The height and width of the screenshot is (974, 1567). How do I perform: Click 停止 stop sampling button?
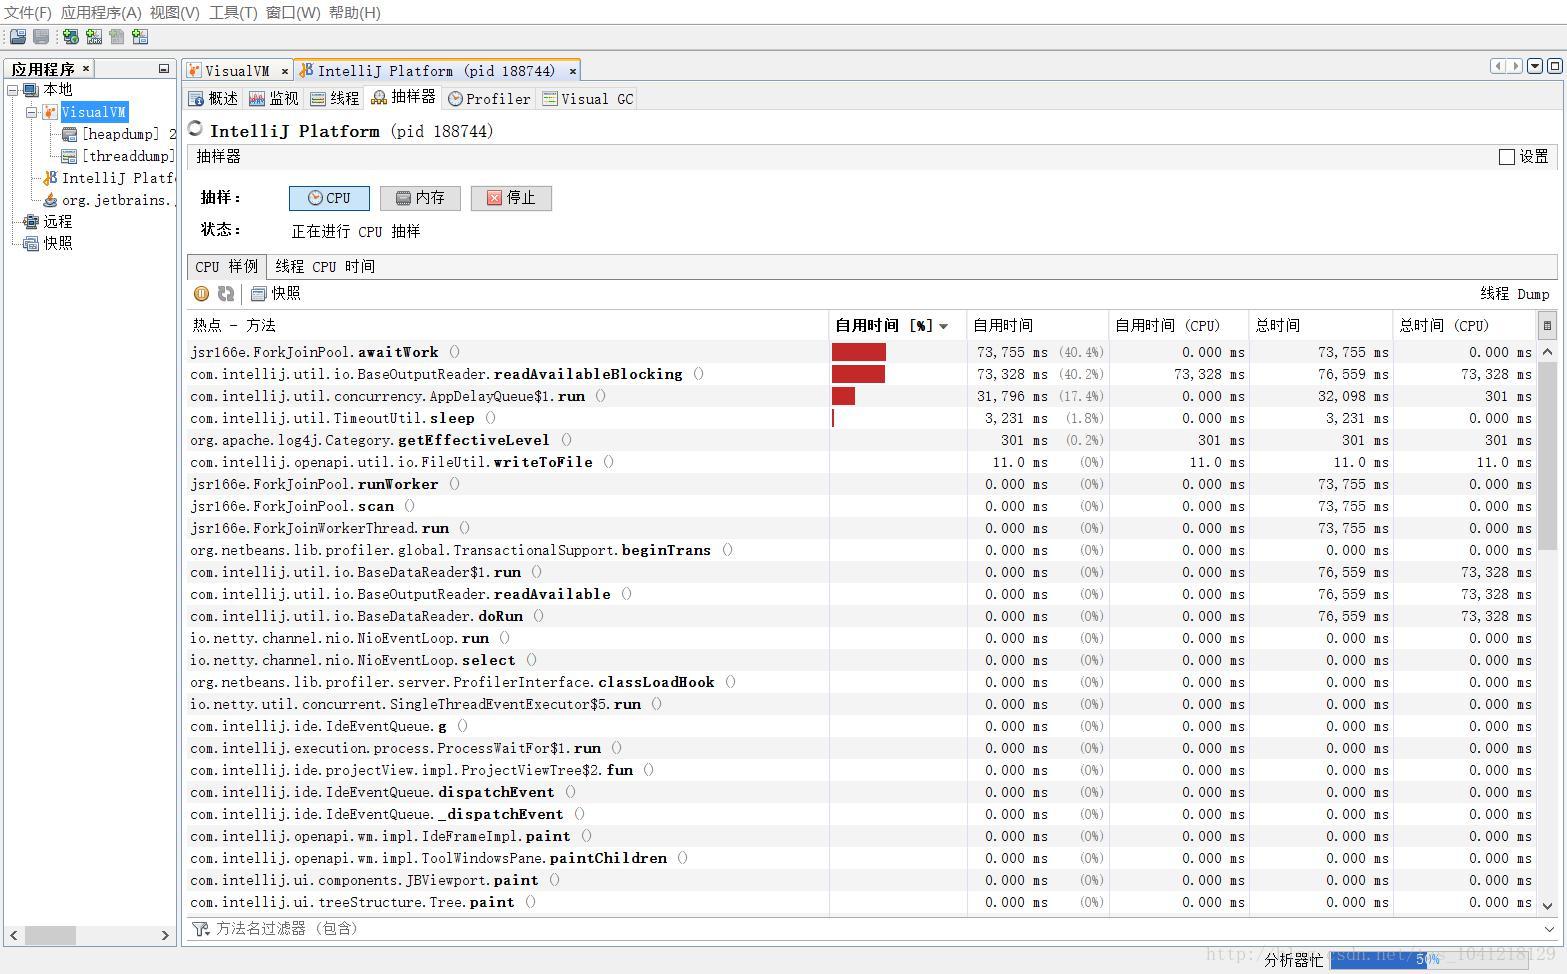(x=511, y=198)
